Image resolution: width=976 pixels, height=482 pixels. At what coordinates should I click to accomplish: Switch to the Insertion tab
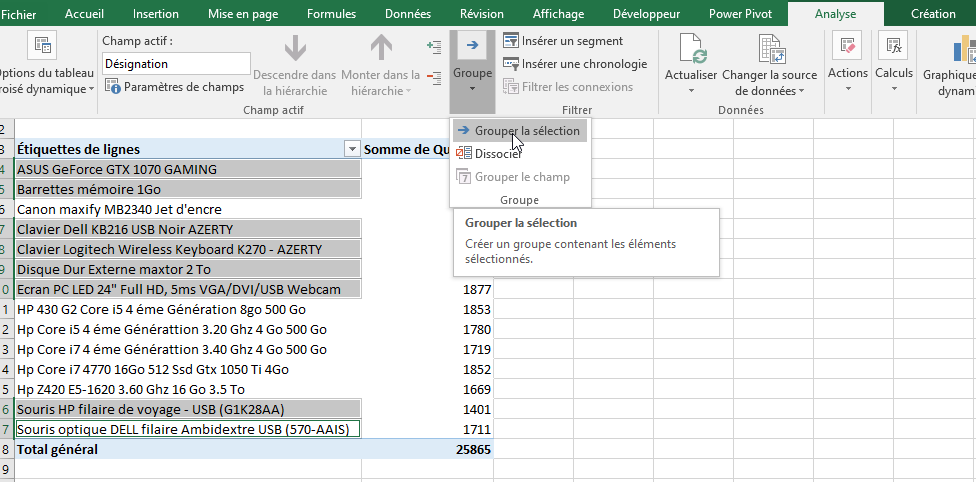pyautogui.click(x=156, y=14)
